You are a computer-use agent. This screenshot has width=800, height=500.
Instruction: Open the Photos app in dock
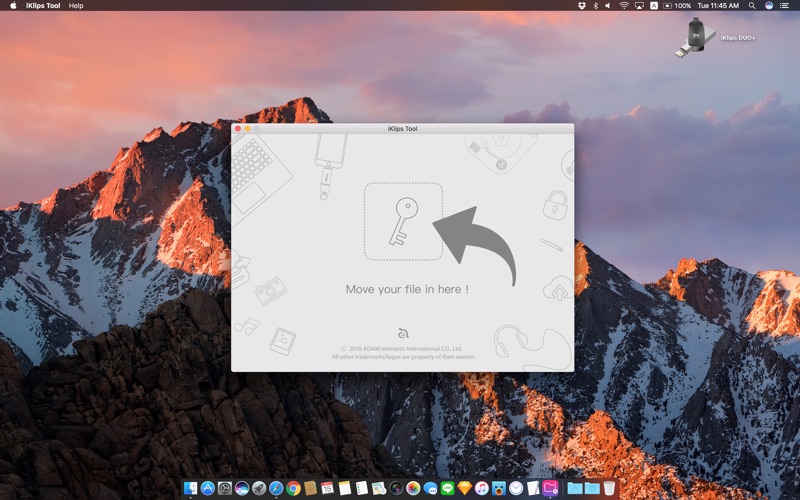413,488
